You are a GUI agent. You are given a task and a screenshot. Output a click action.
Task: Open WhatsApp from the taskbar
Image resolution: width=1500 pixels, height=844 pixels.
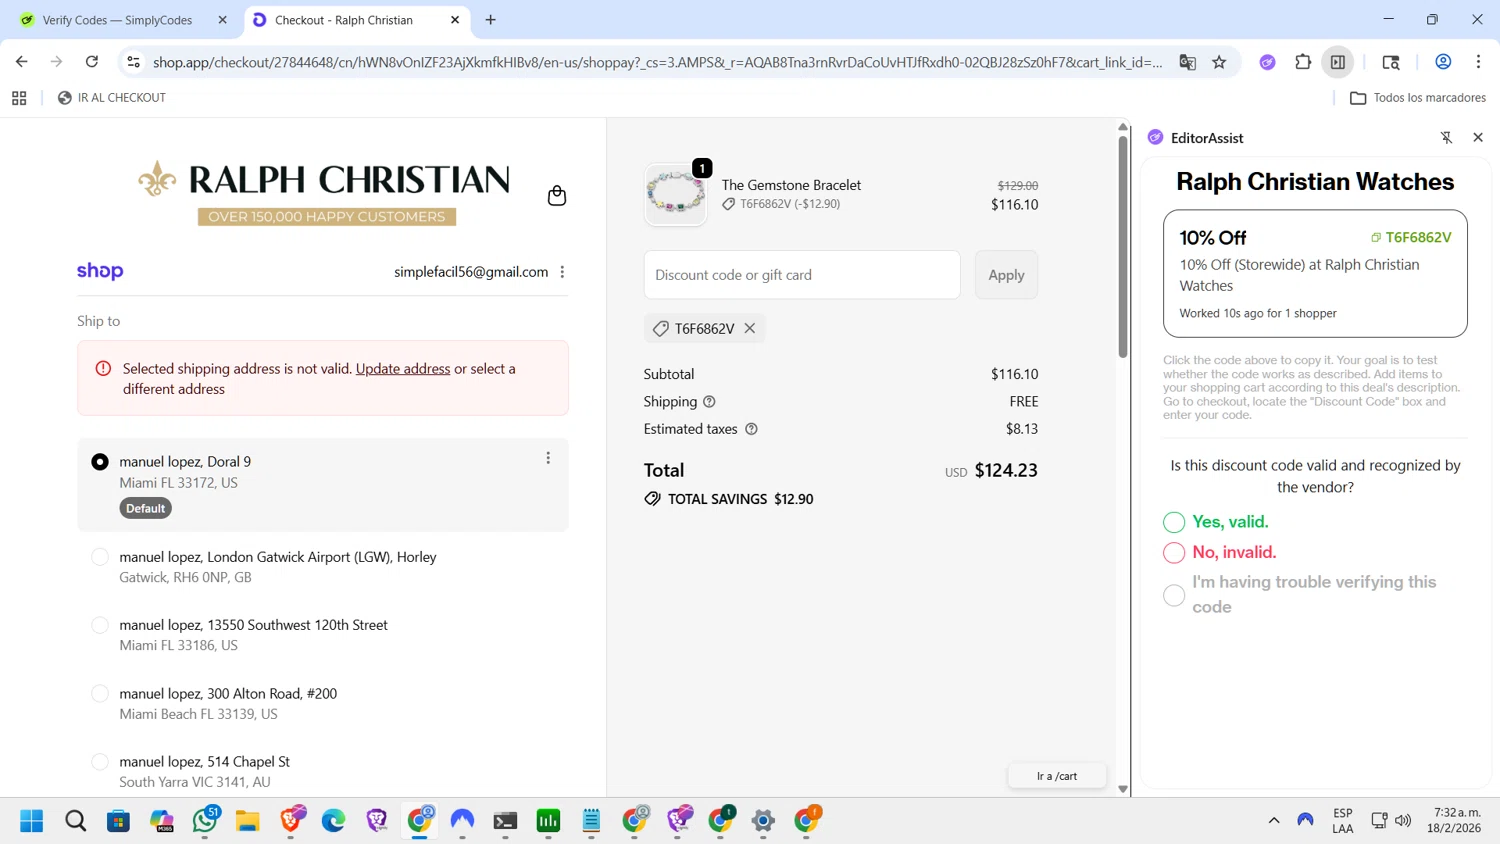(206, 820)
